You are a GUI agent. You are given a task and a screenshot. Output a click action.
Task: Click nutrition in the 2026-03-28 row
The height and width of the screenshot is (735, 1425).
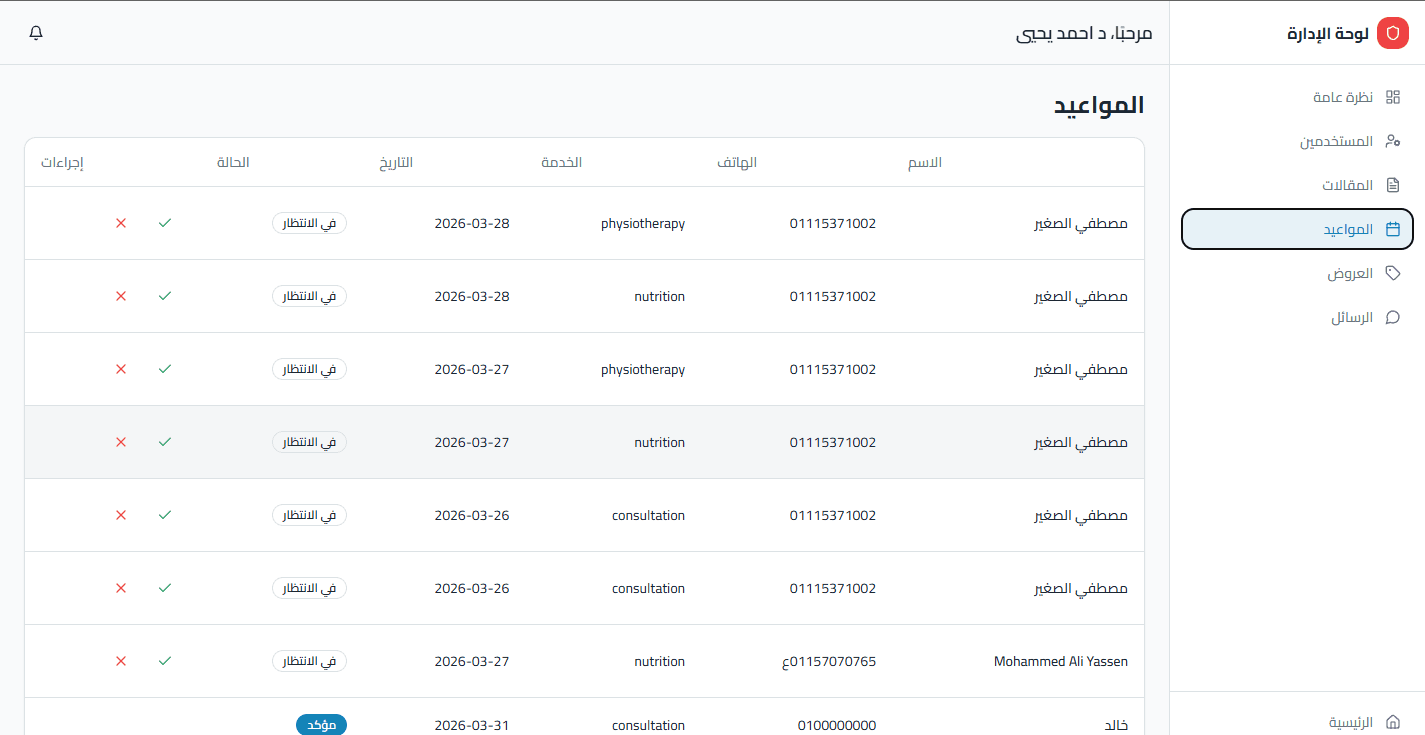(660, 296)
